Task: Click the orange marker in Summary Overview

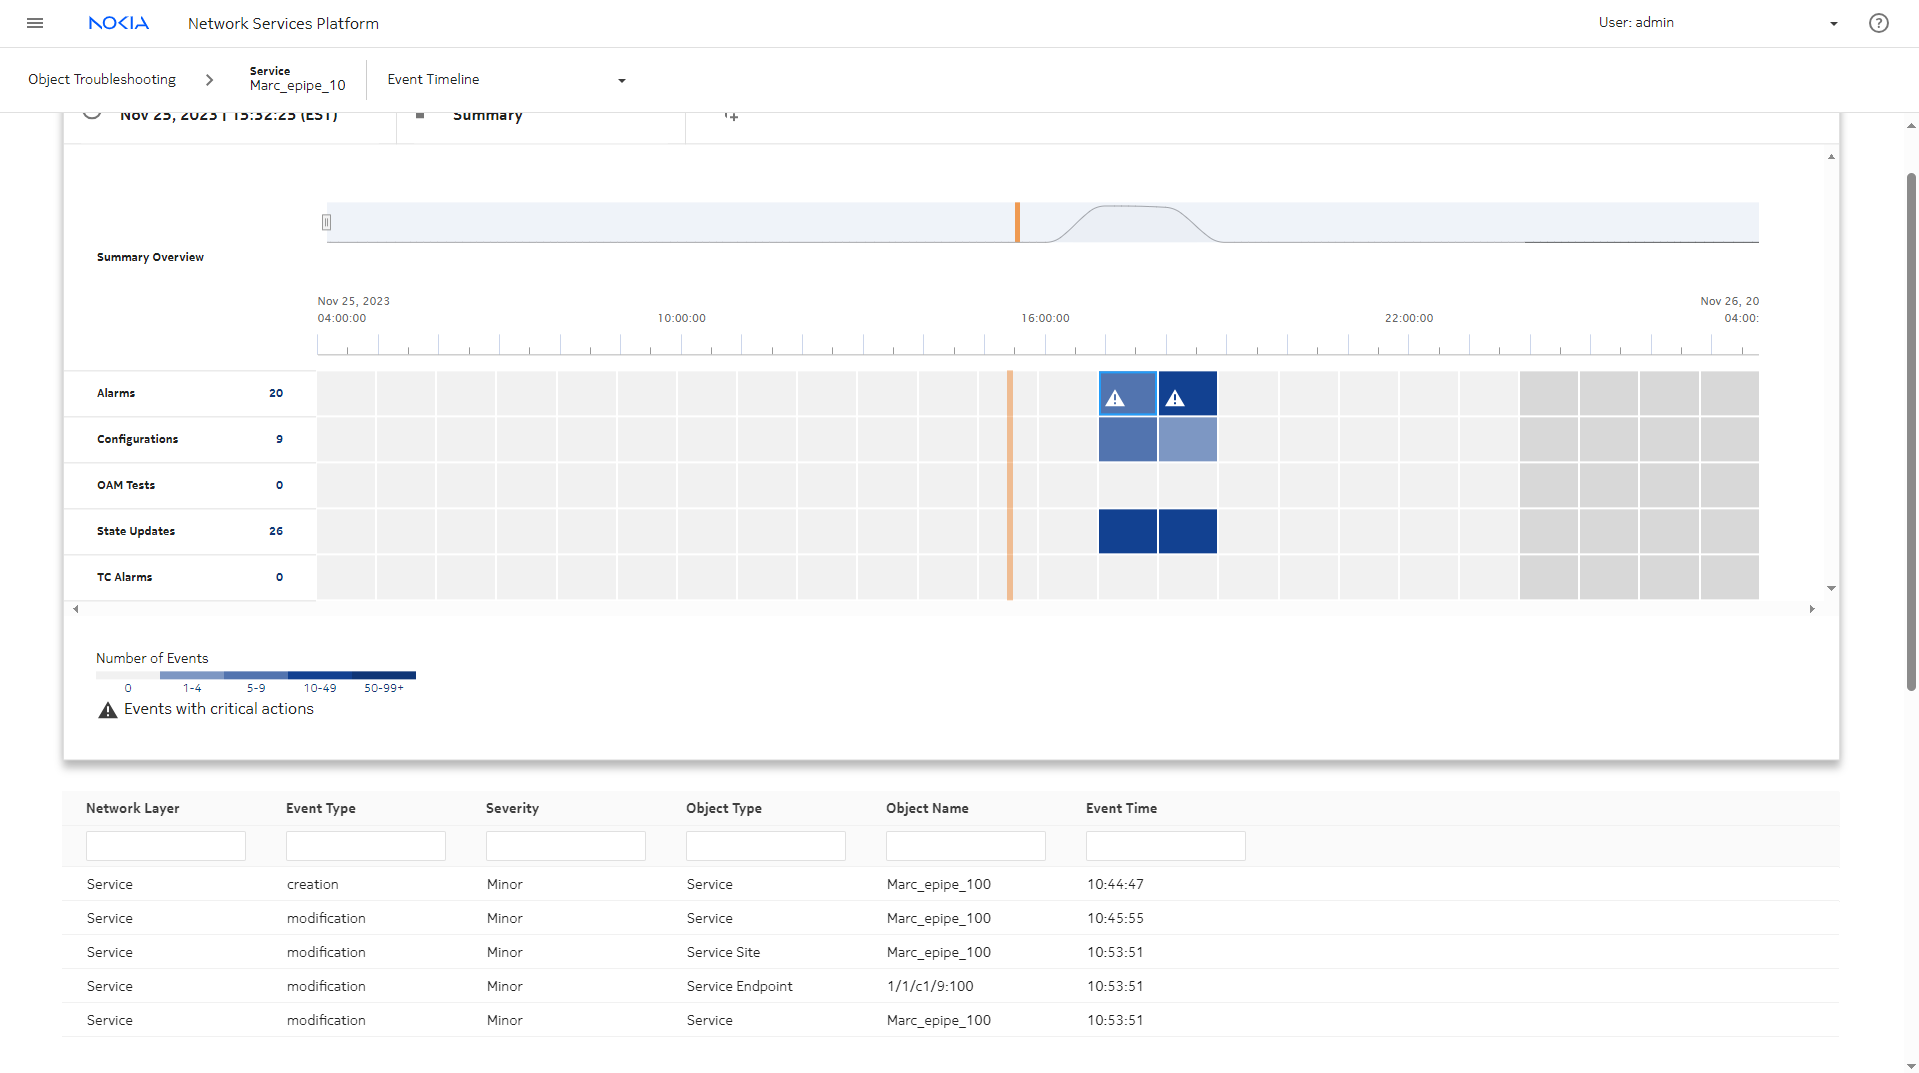Action: (x=1017, y=222)
